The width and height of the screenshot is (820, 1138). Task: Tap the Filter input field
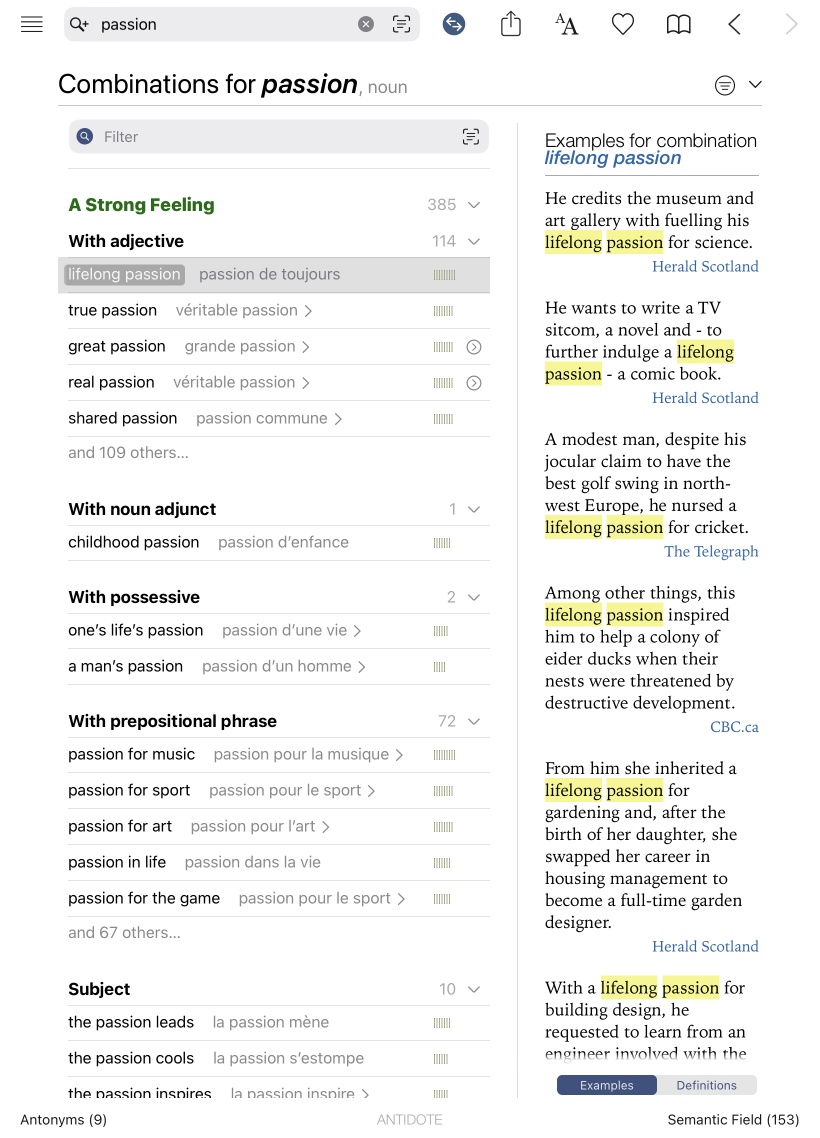pos(270,137)
